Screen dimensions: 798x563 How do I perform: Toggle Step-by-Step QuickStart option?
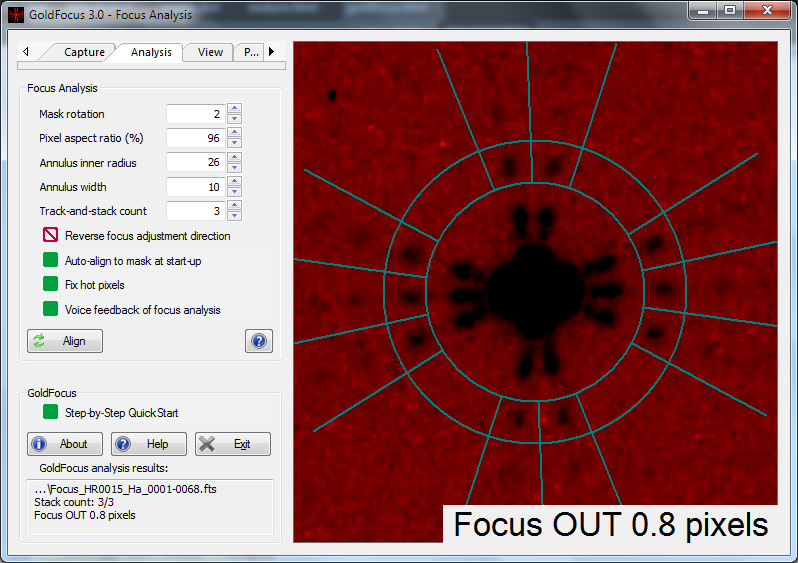tap(50, 411)
